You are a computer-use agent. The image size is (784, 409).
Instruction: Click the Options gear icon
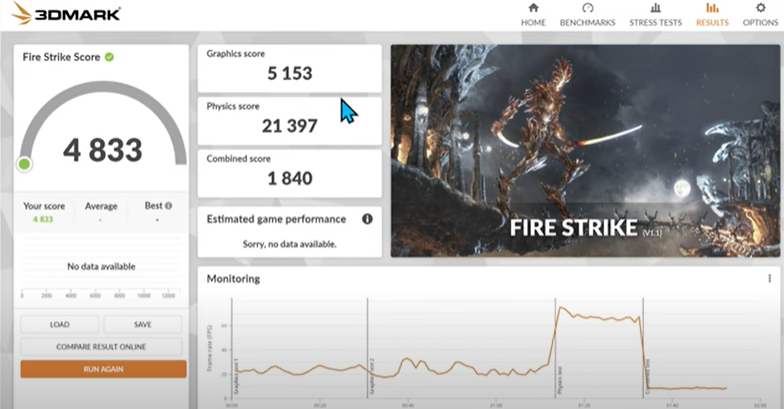coord(760,8)
